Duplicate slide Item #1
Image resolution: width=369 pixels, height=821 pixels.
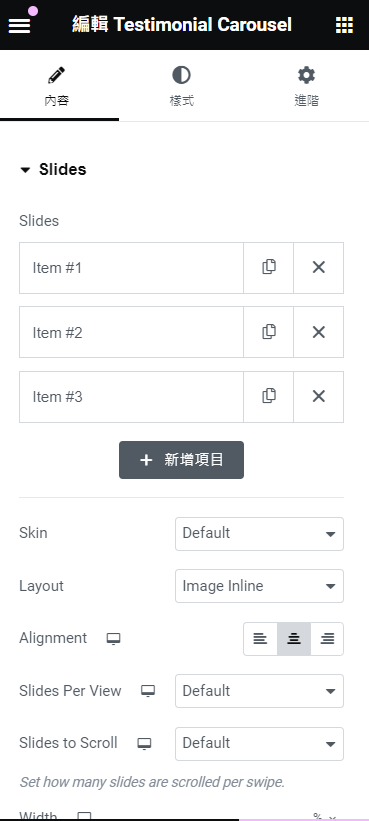coord(269,268)
